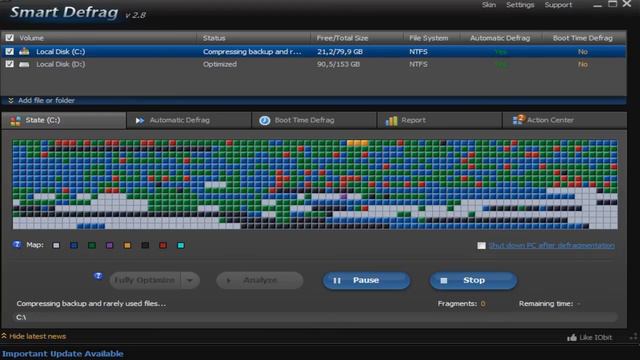Click the white map legend swatch
This screenshot has width=640, height=360.
pyautogui.click(x=56, y=245)
